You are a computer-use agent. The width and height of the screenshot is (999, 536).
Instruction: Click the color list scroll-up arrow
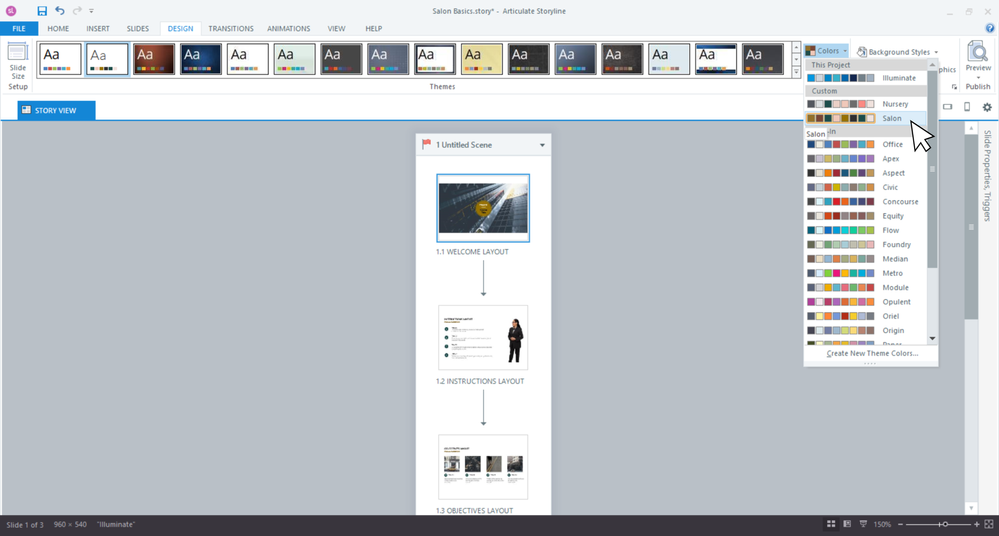coord(932,65)
